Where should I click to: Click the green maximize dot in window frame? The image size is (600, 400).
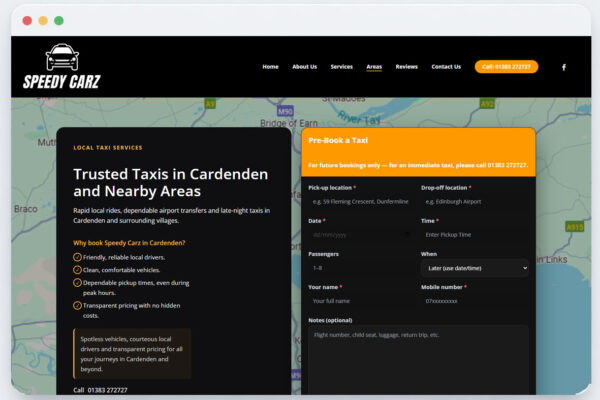point(58,20)
